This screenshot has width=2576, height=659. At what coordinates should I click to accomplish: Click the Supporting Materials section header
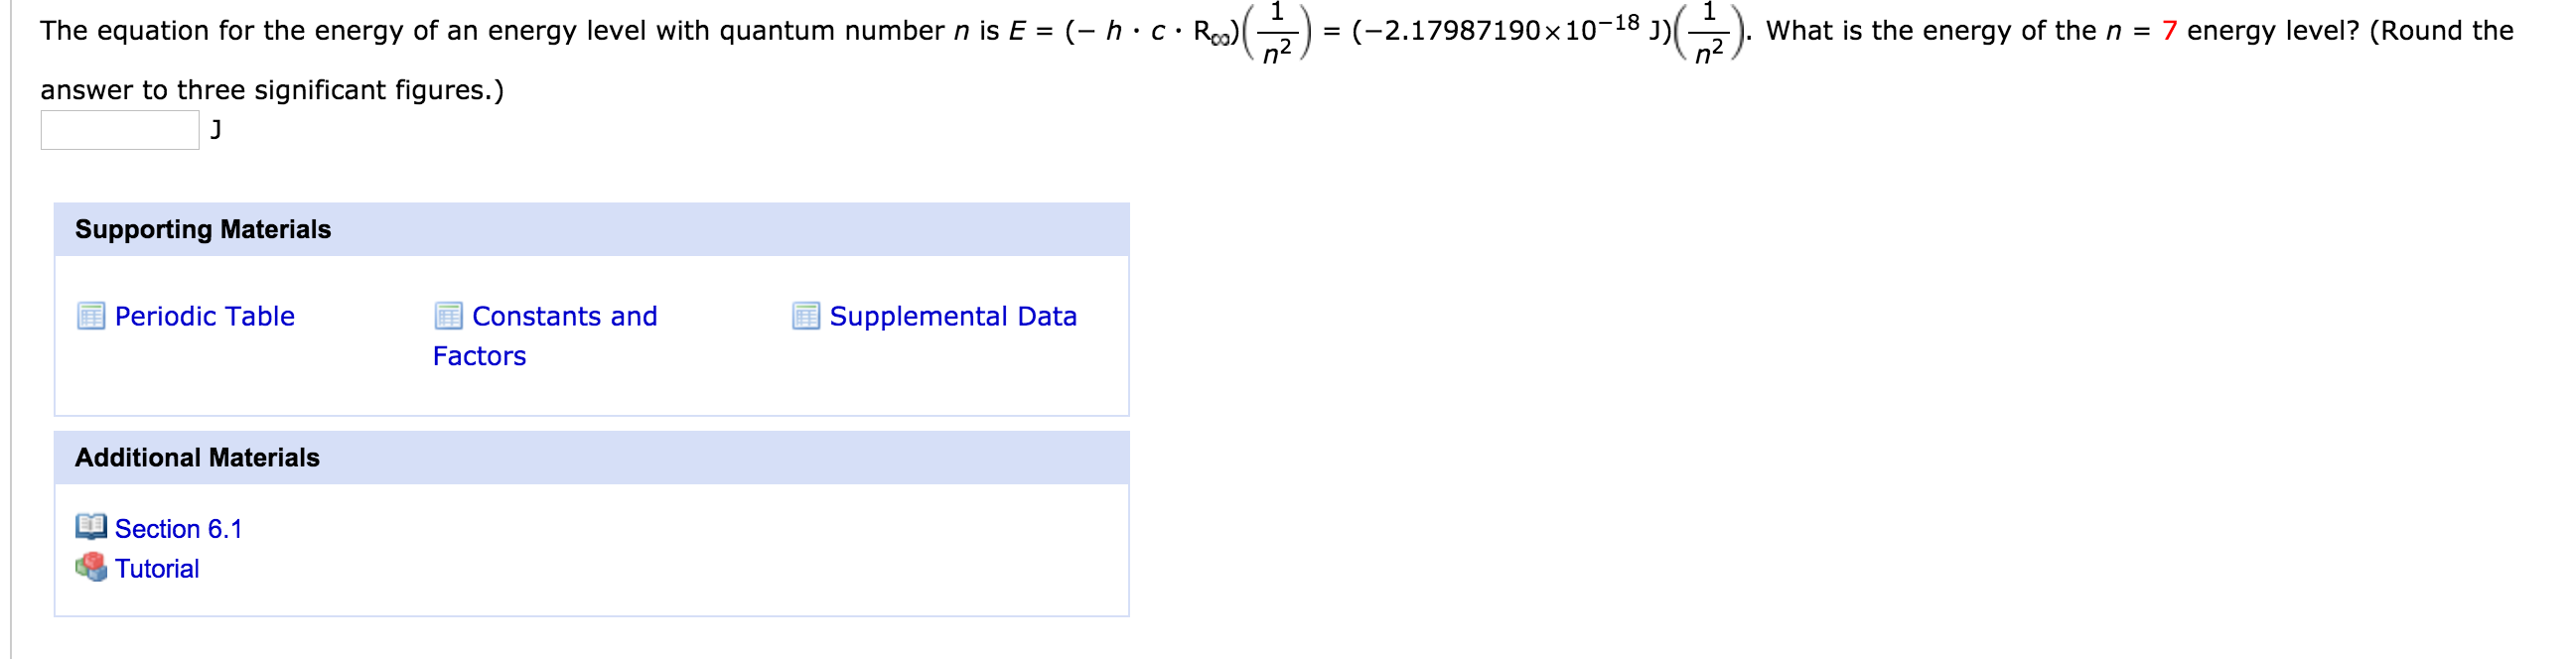tap(592, 230)
